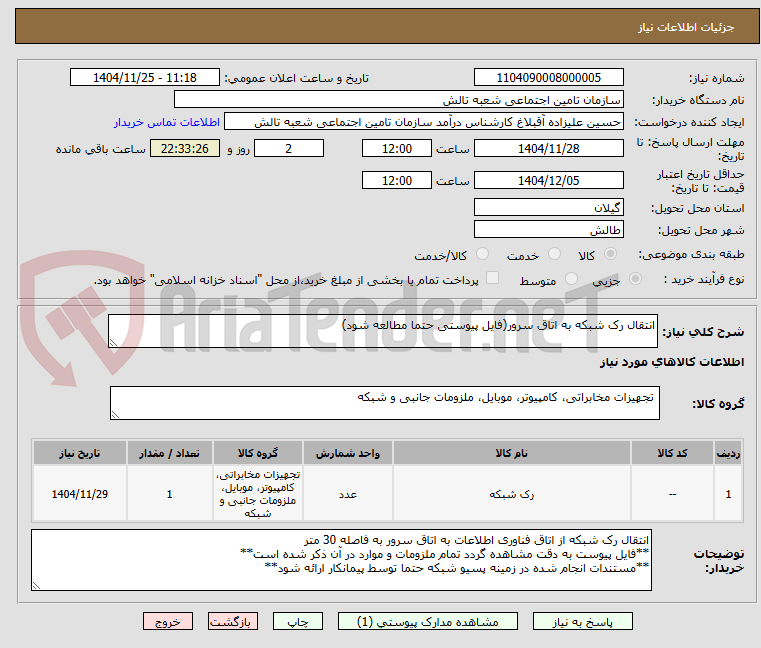Open مشاهده مدارک پیوستی (1) button

[428, 621]
